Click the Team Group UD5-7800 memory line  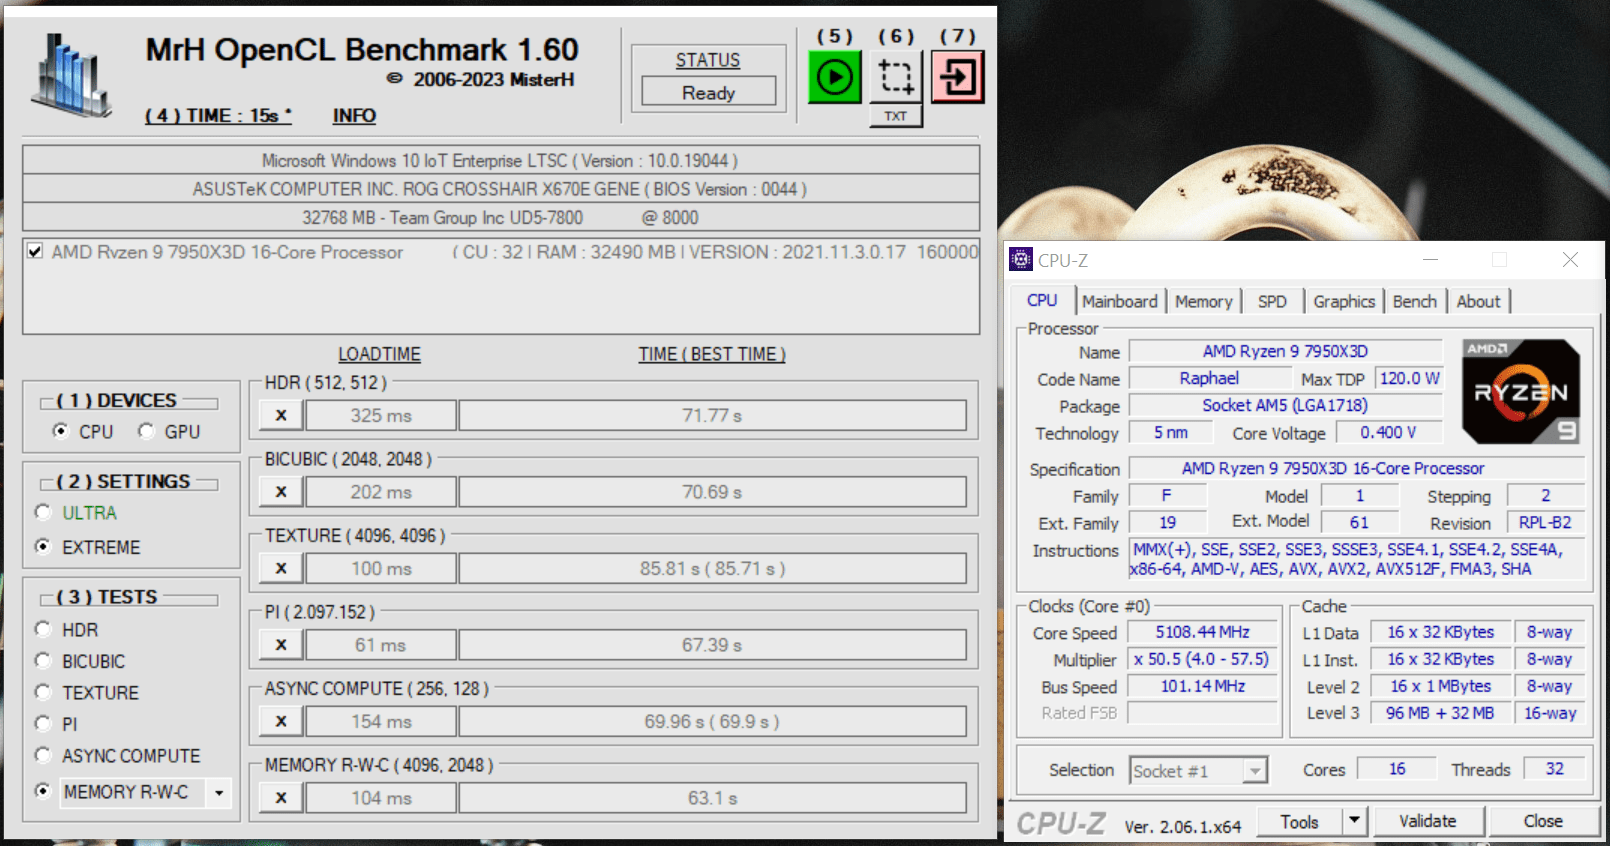[500, 217]
